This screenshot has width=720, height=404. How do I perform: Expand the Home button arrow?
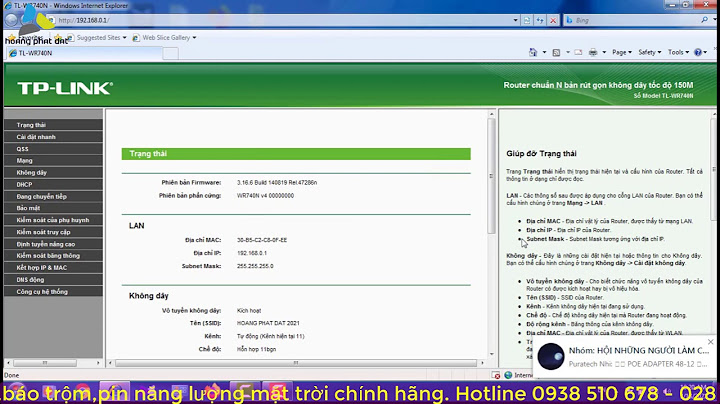coord(544,52)
